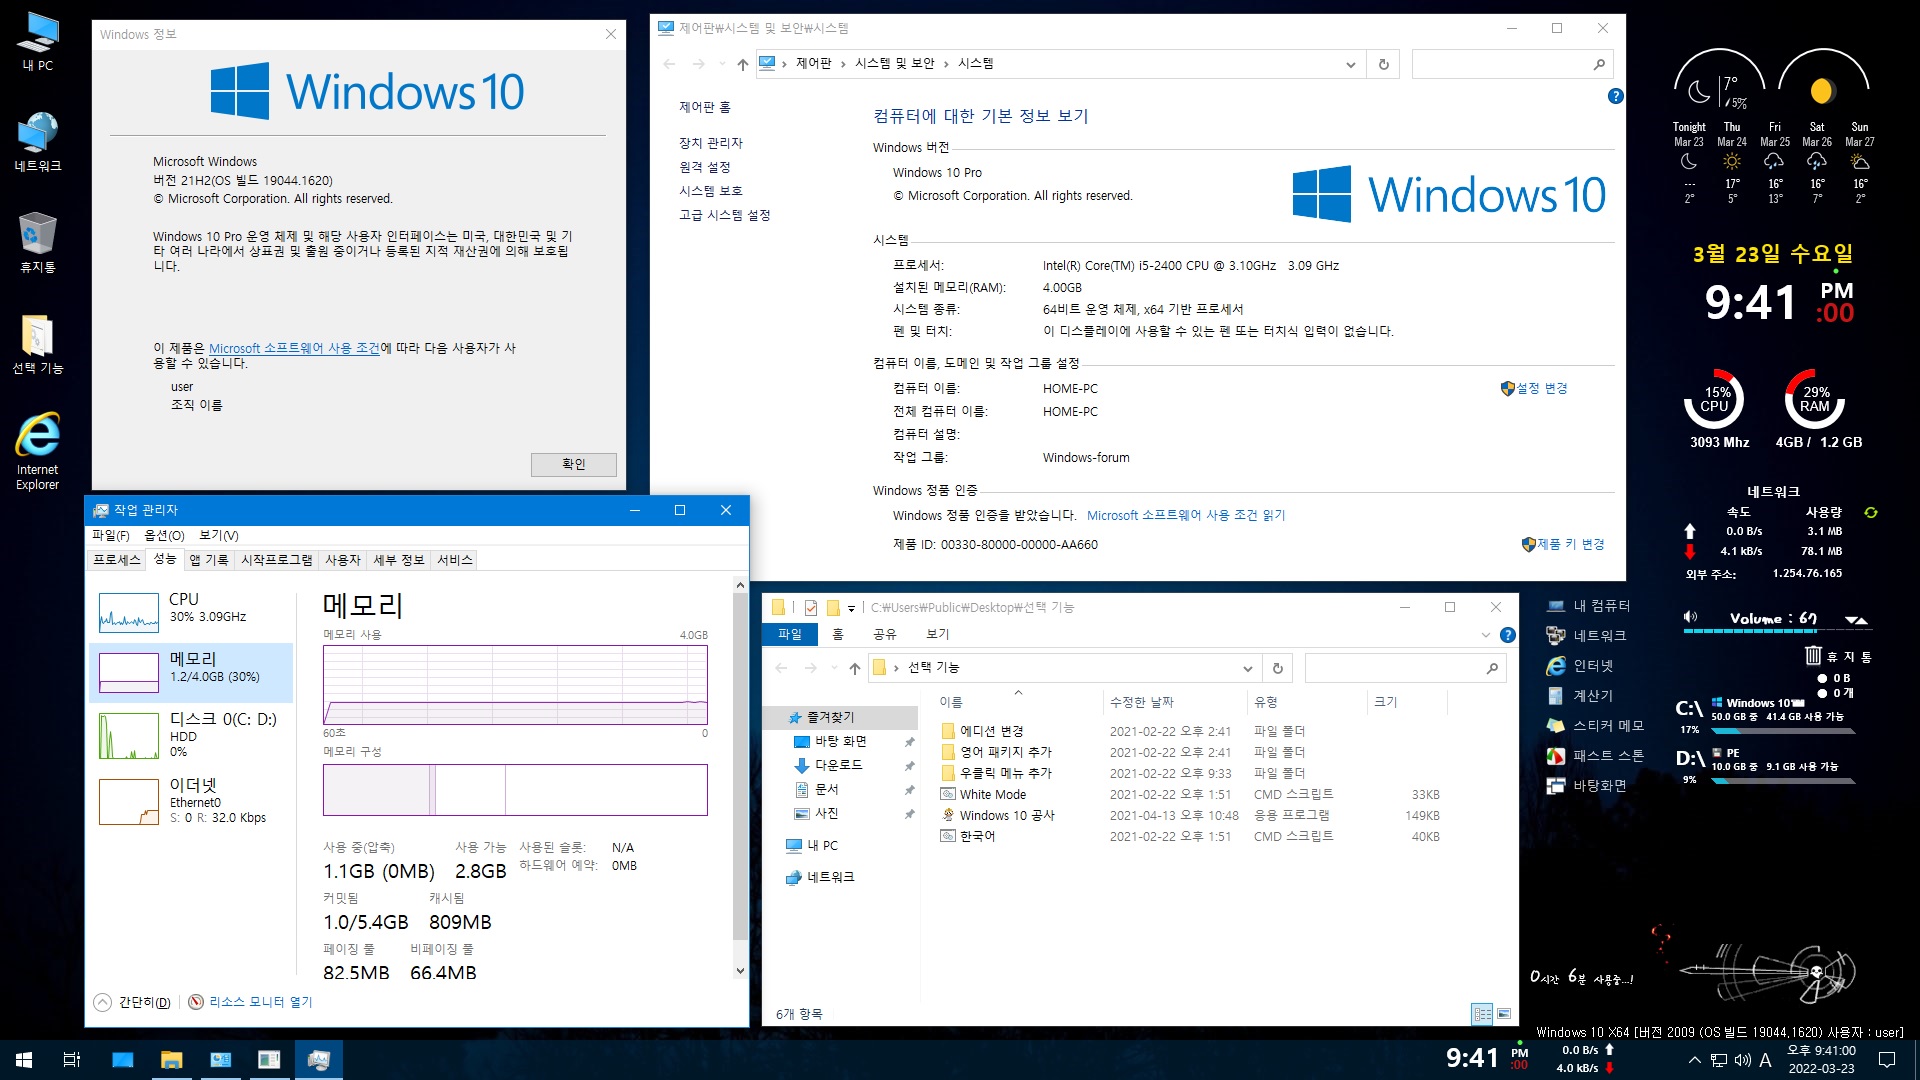Open the 내 PC desktop icon
Screen dimensions: 1920x1080
tap(38, 42)
